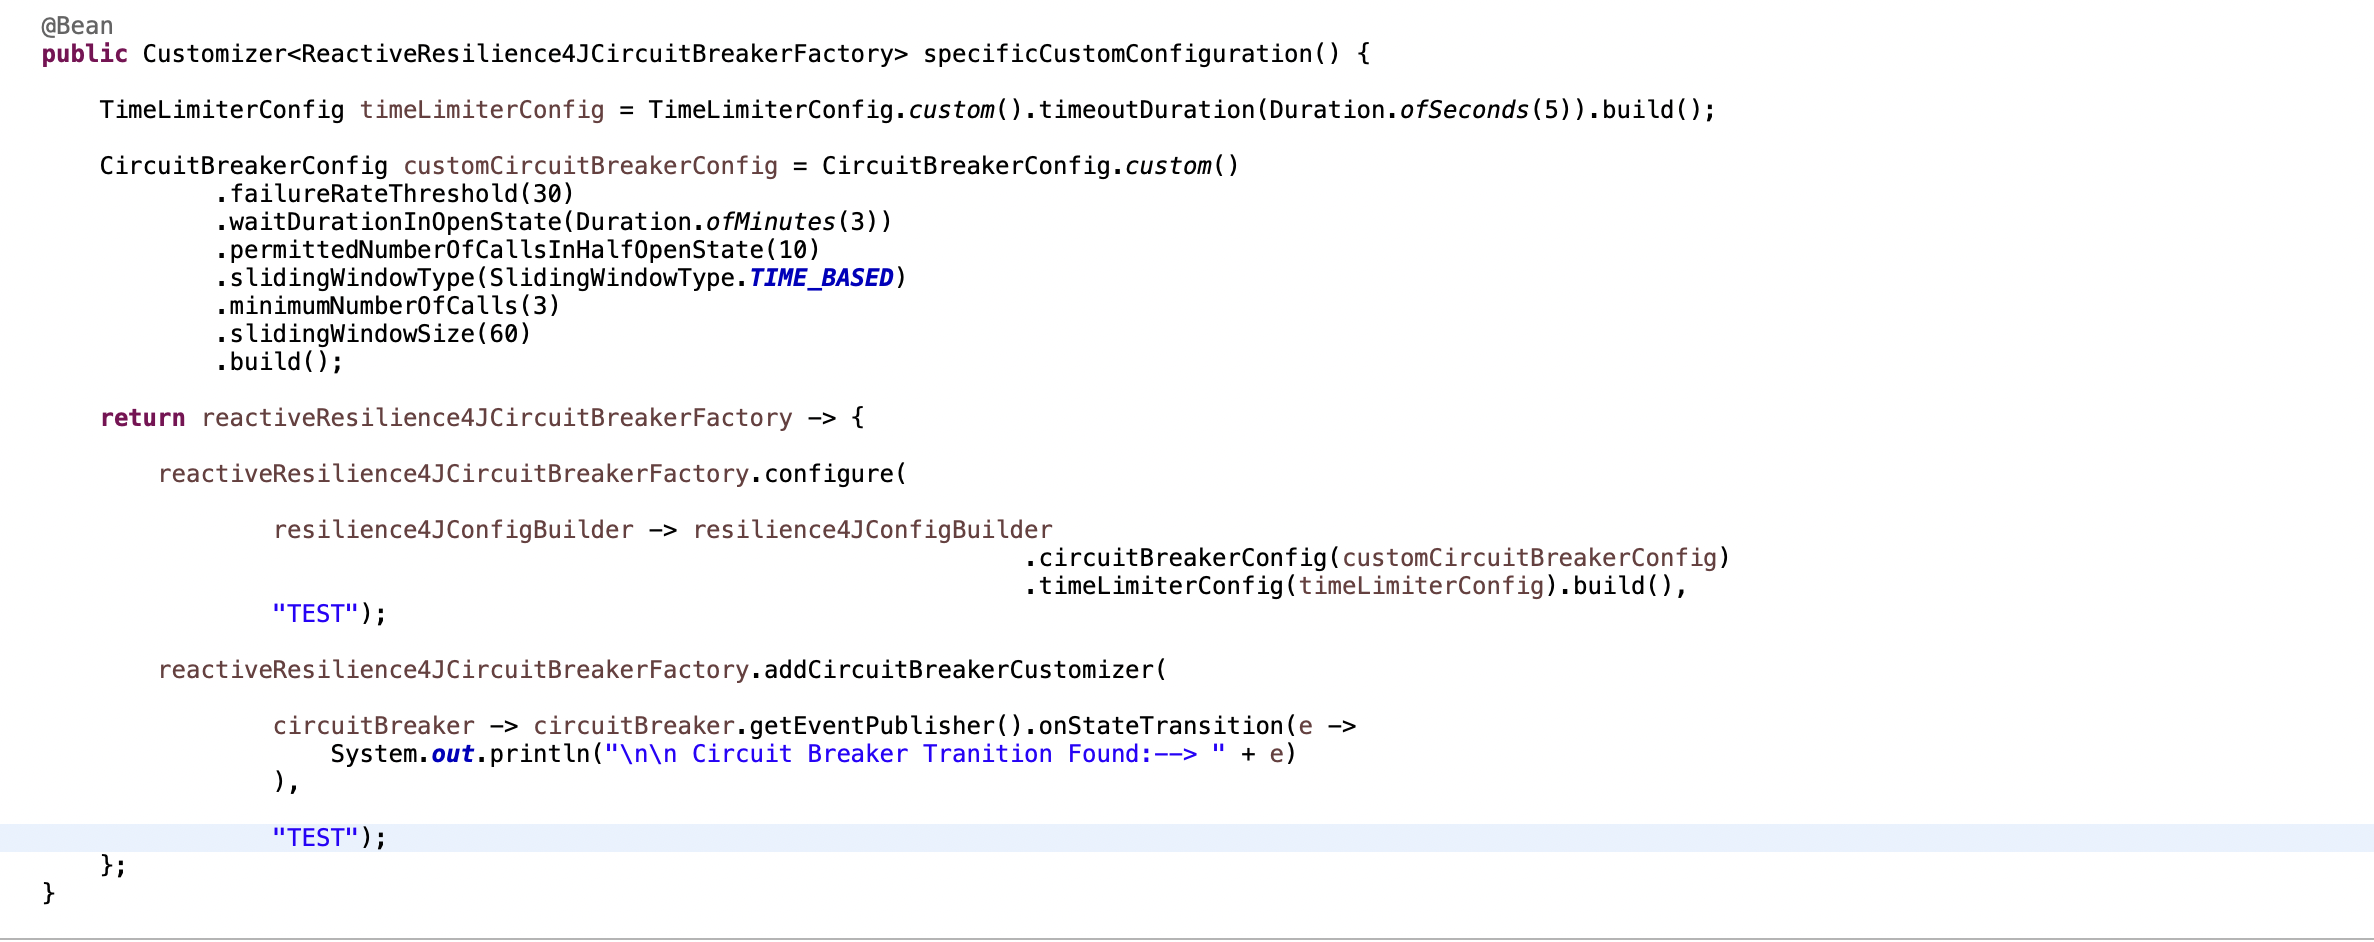Click the .slidingWindowSize(60) line
This screenshot has height=942, width=2374.
(x=373, y=334)
